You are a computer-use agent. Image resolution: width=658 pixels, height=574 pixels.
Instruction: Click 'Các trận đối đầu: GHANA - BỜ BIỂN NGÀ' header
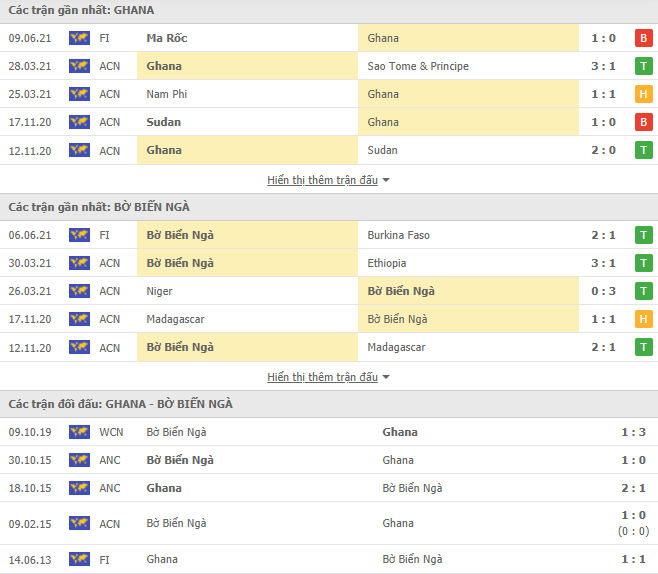click(x=120, y=403)
